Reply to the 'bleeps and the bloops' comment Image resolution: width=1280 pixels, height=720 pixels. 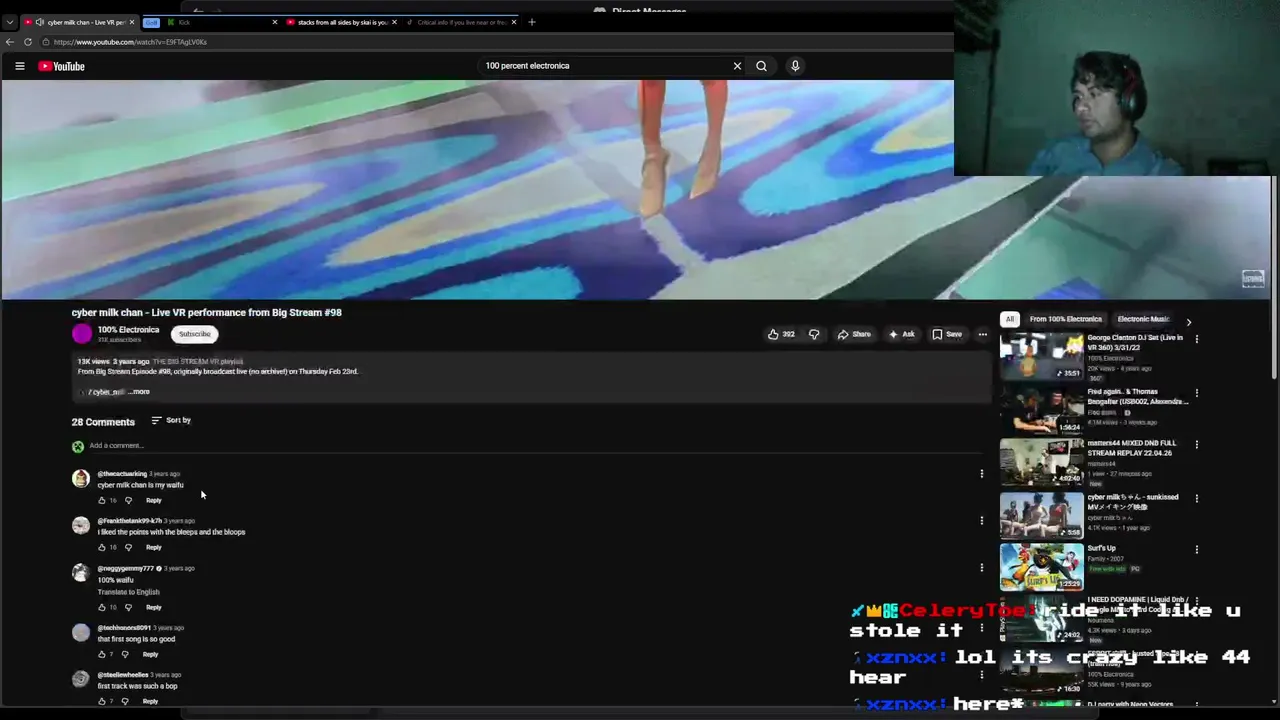153,547
